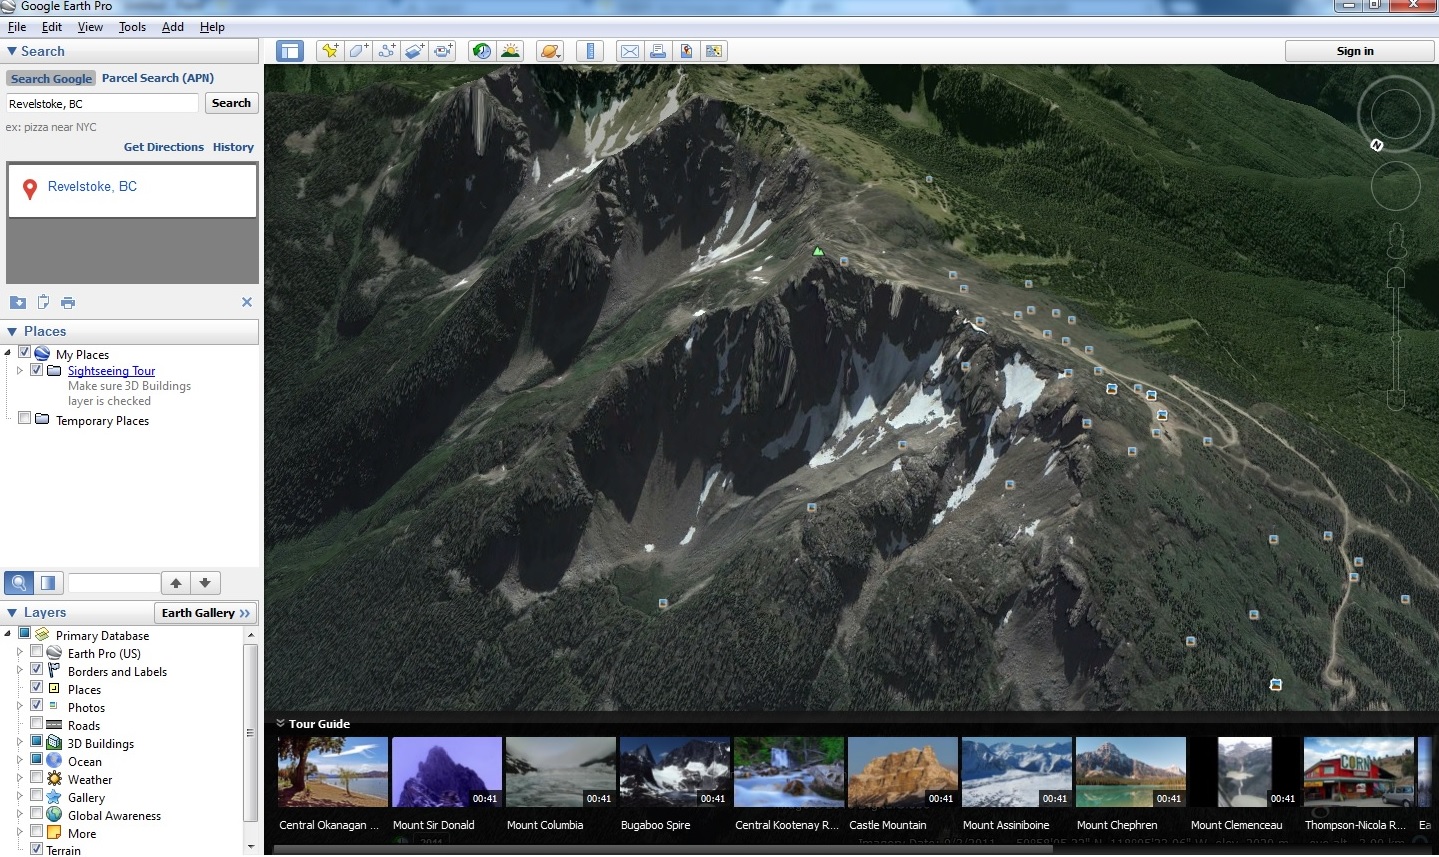The width and height of the screenshot is (1439, 857).
Task: Click the N on the compass ring
Action: [1376, 145]
